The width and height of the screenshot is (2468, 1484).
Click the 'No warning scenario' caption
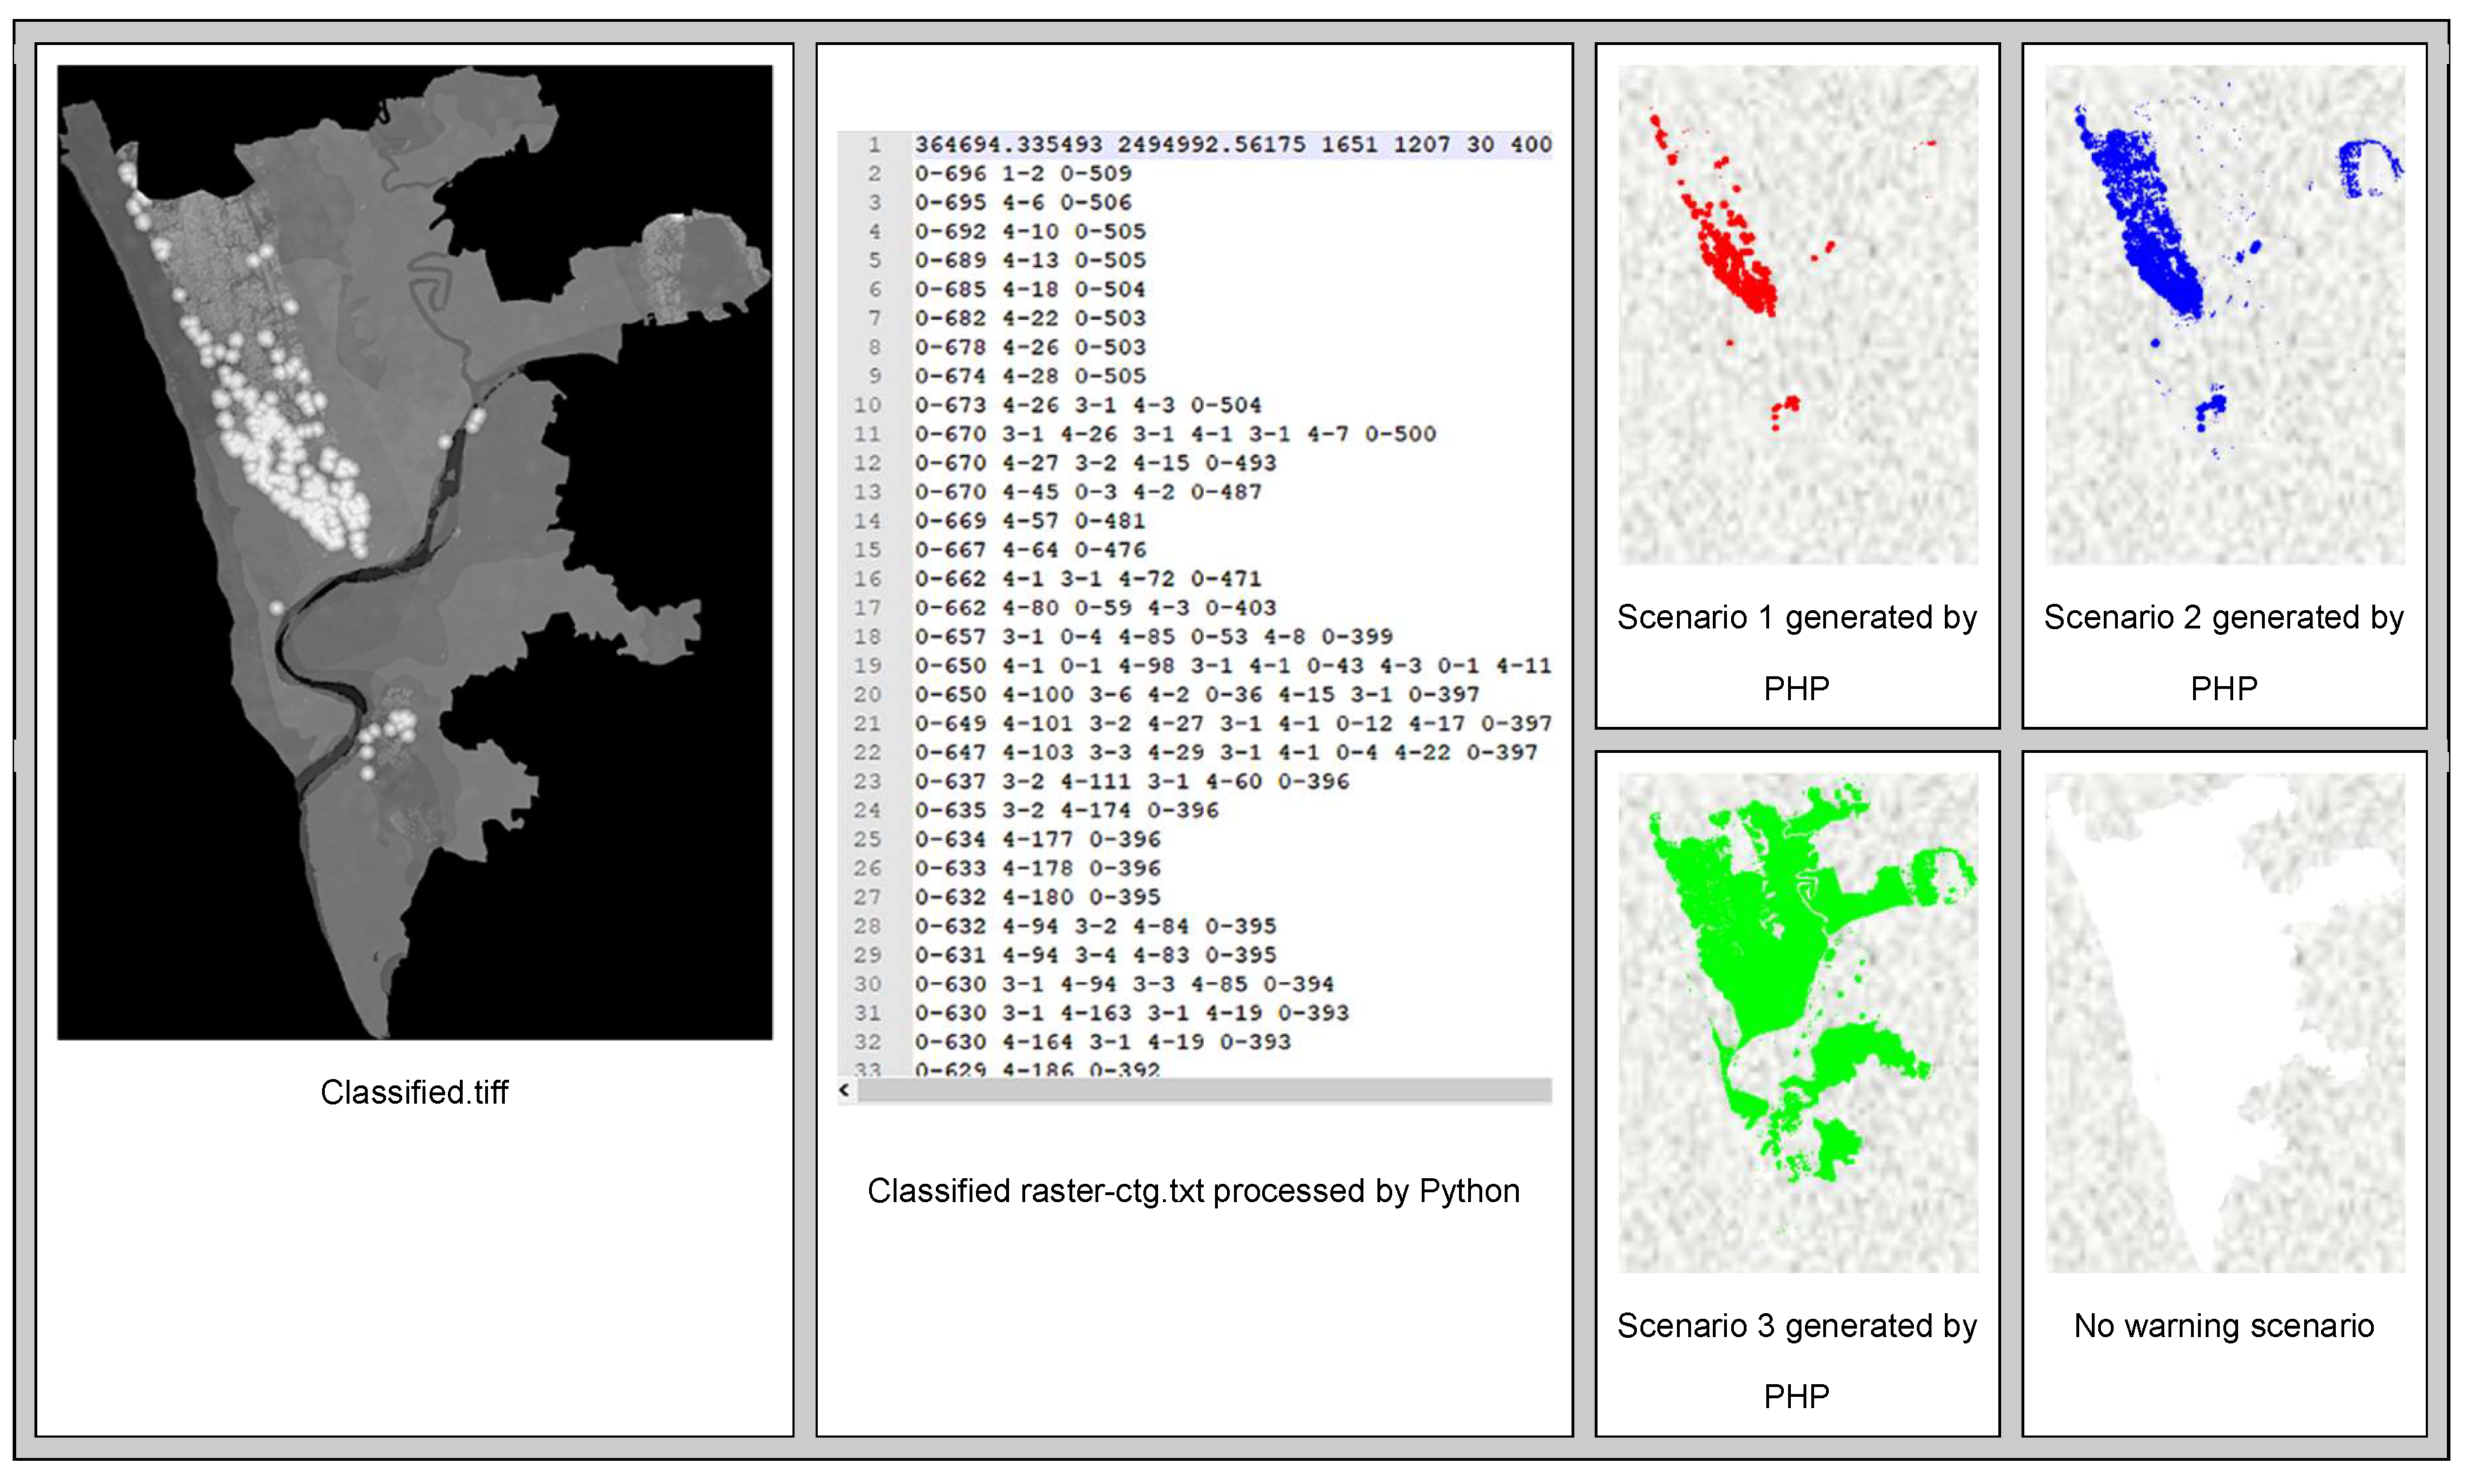tap(2224, 1326)
